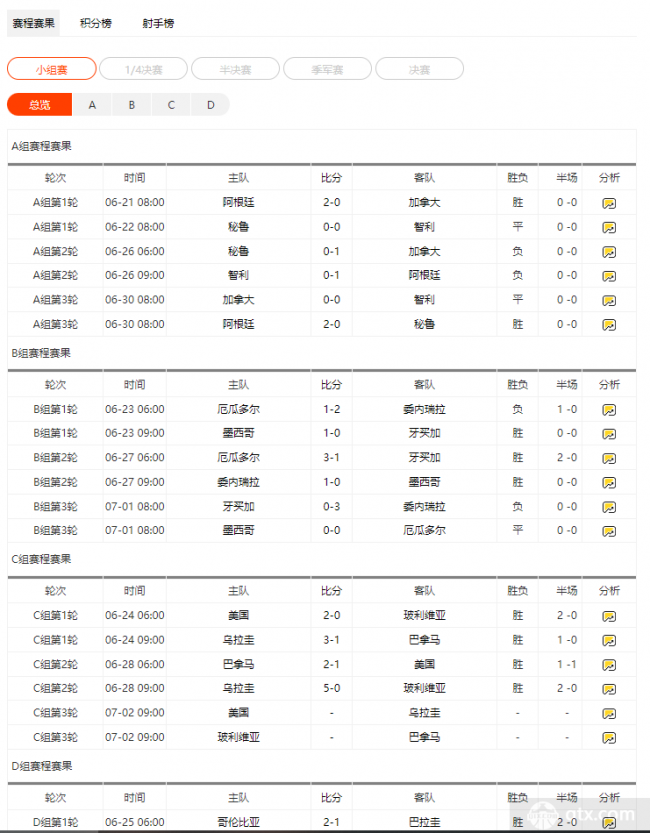Open analysis icon for 乌拉圭 vs 玻利维亚 match
This screenshot has width=650, height=833.
(x=609, y=688)
